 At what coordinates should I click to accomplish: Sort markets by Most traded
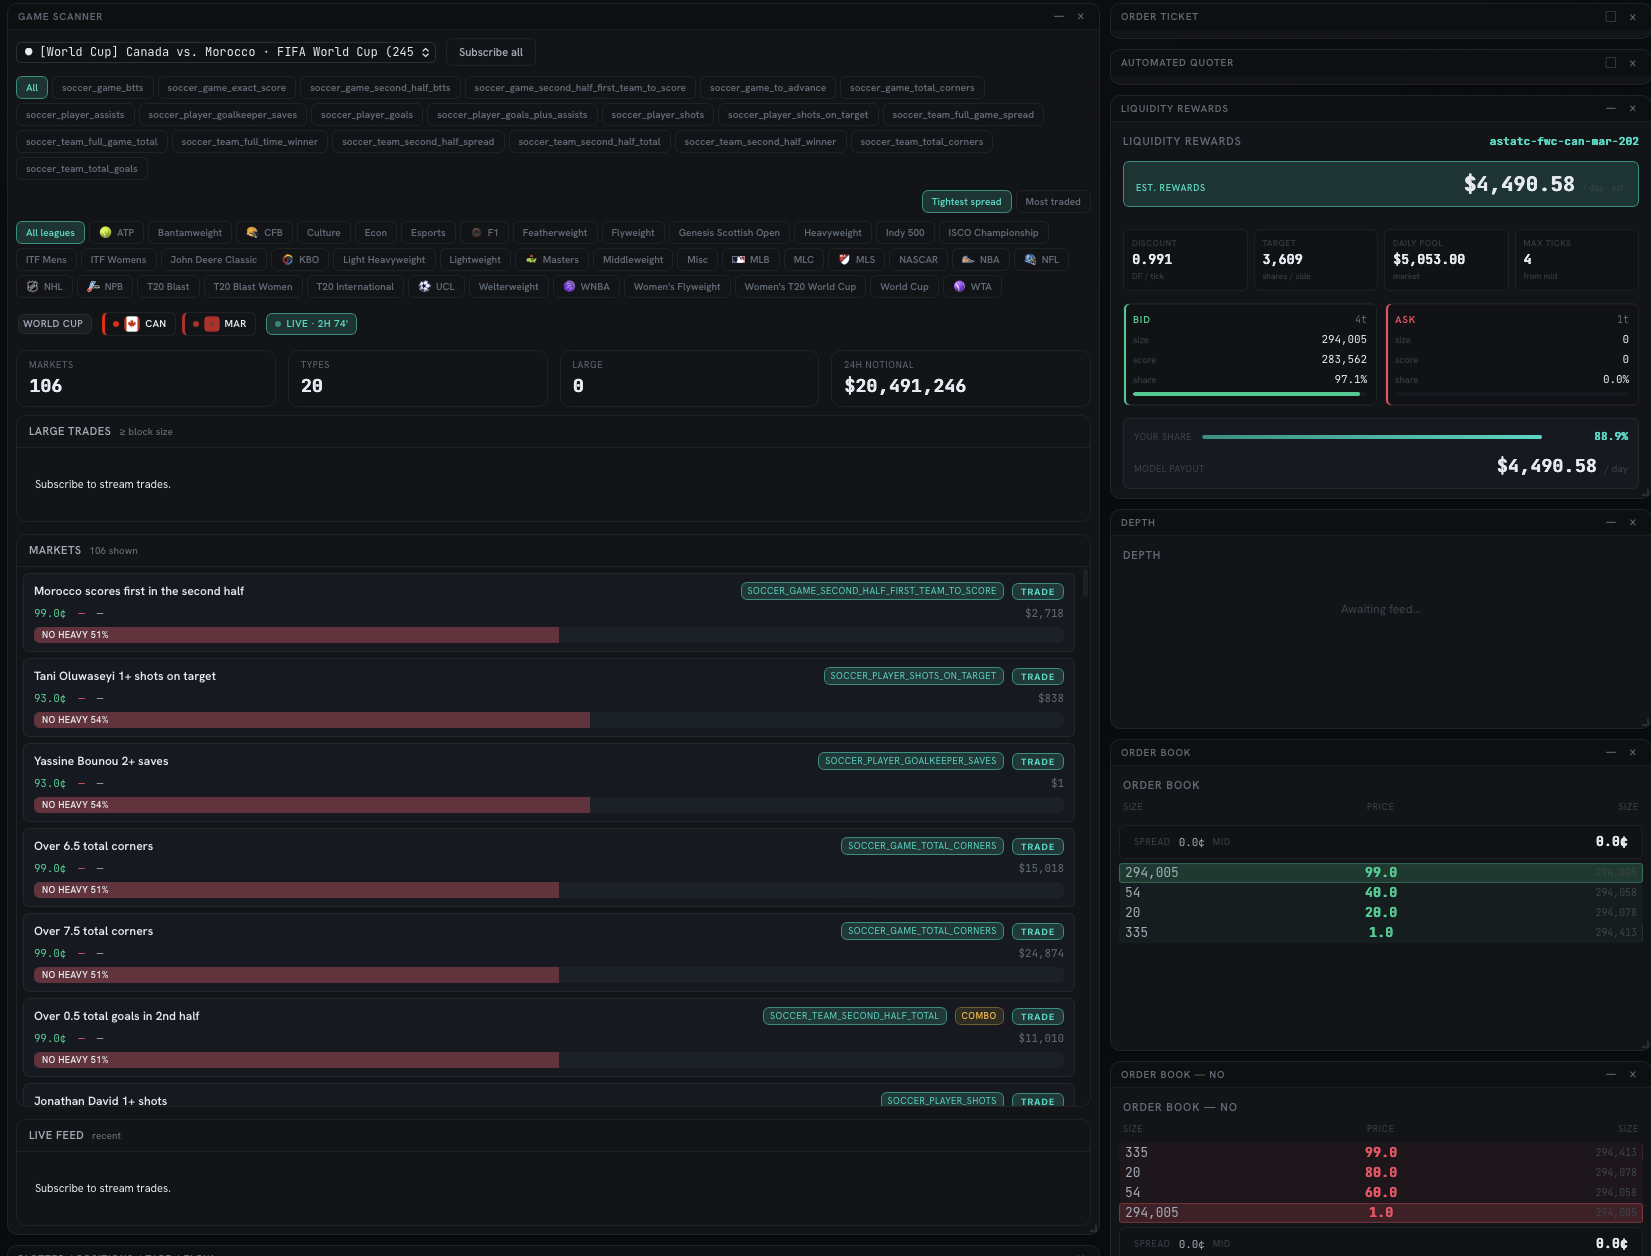click(x=1053, y=202)
